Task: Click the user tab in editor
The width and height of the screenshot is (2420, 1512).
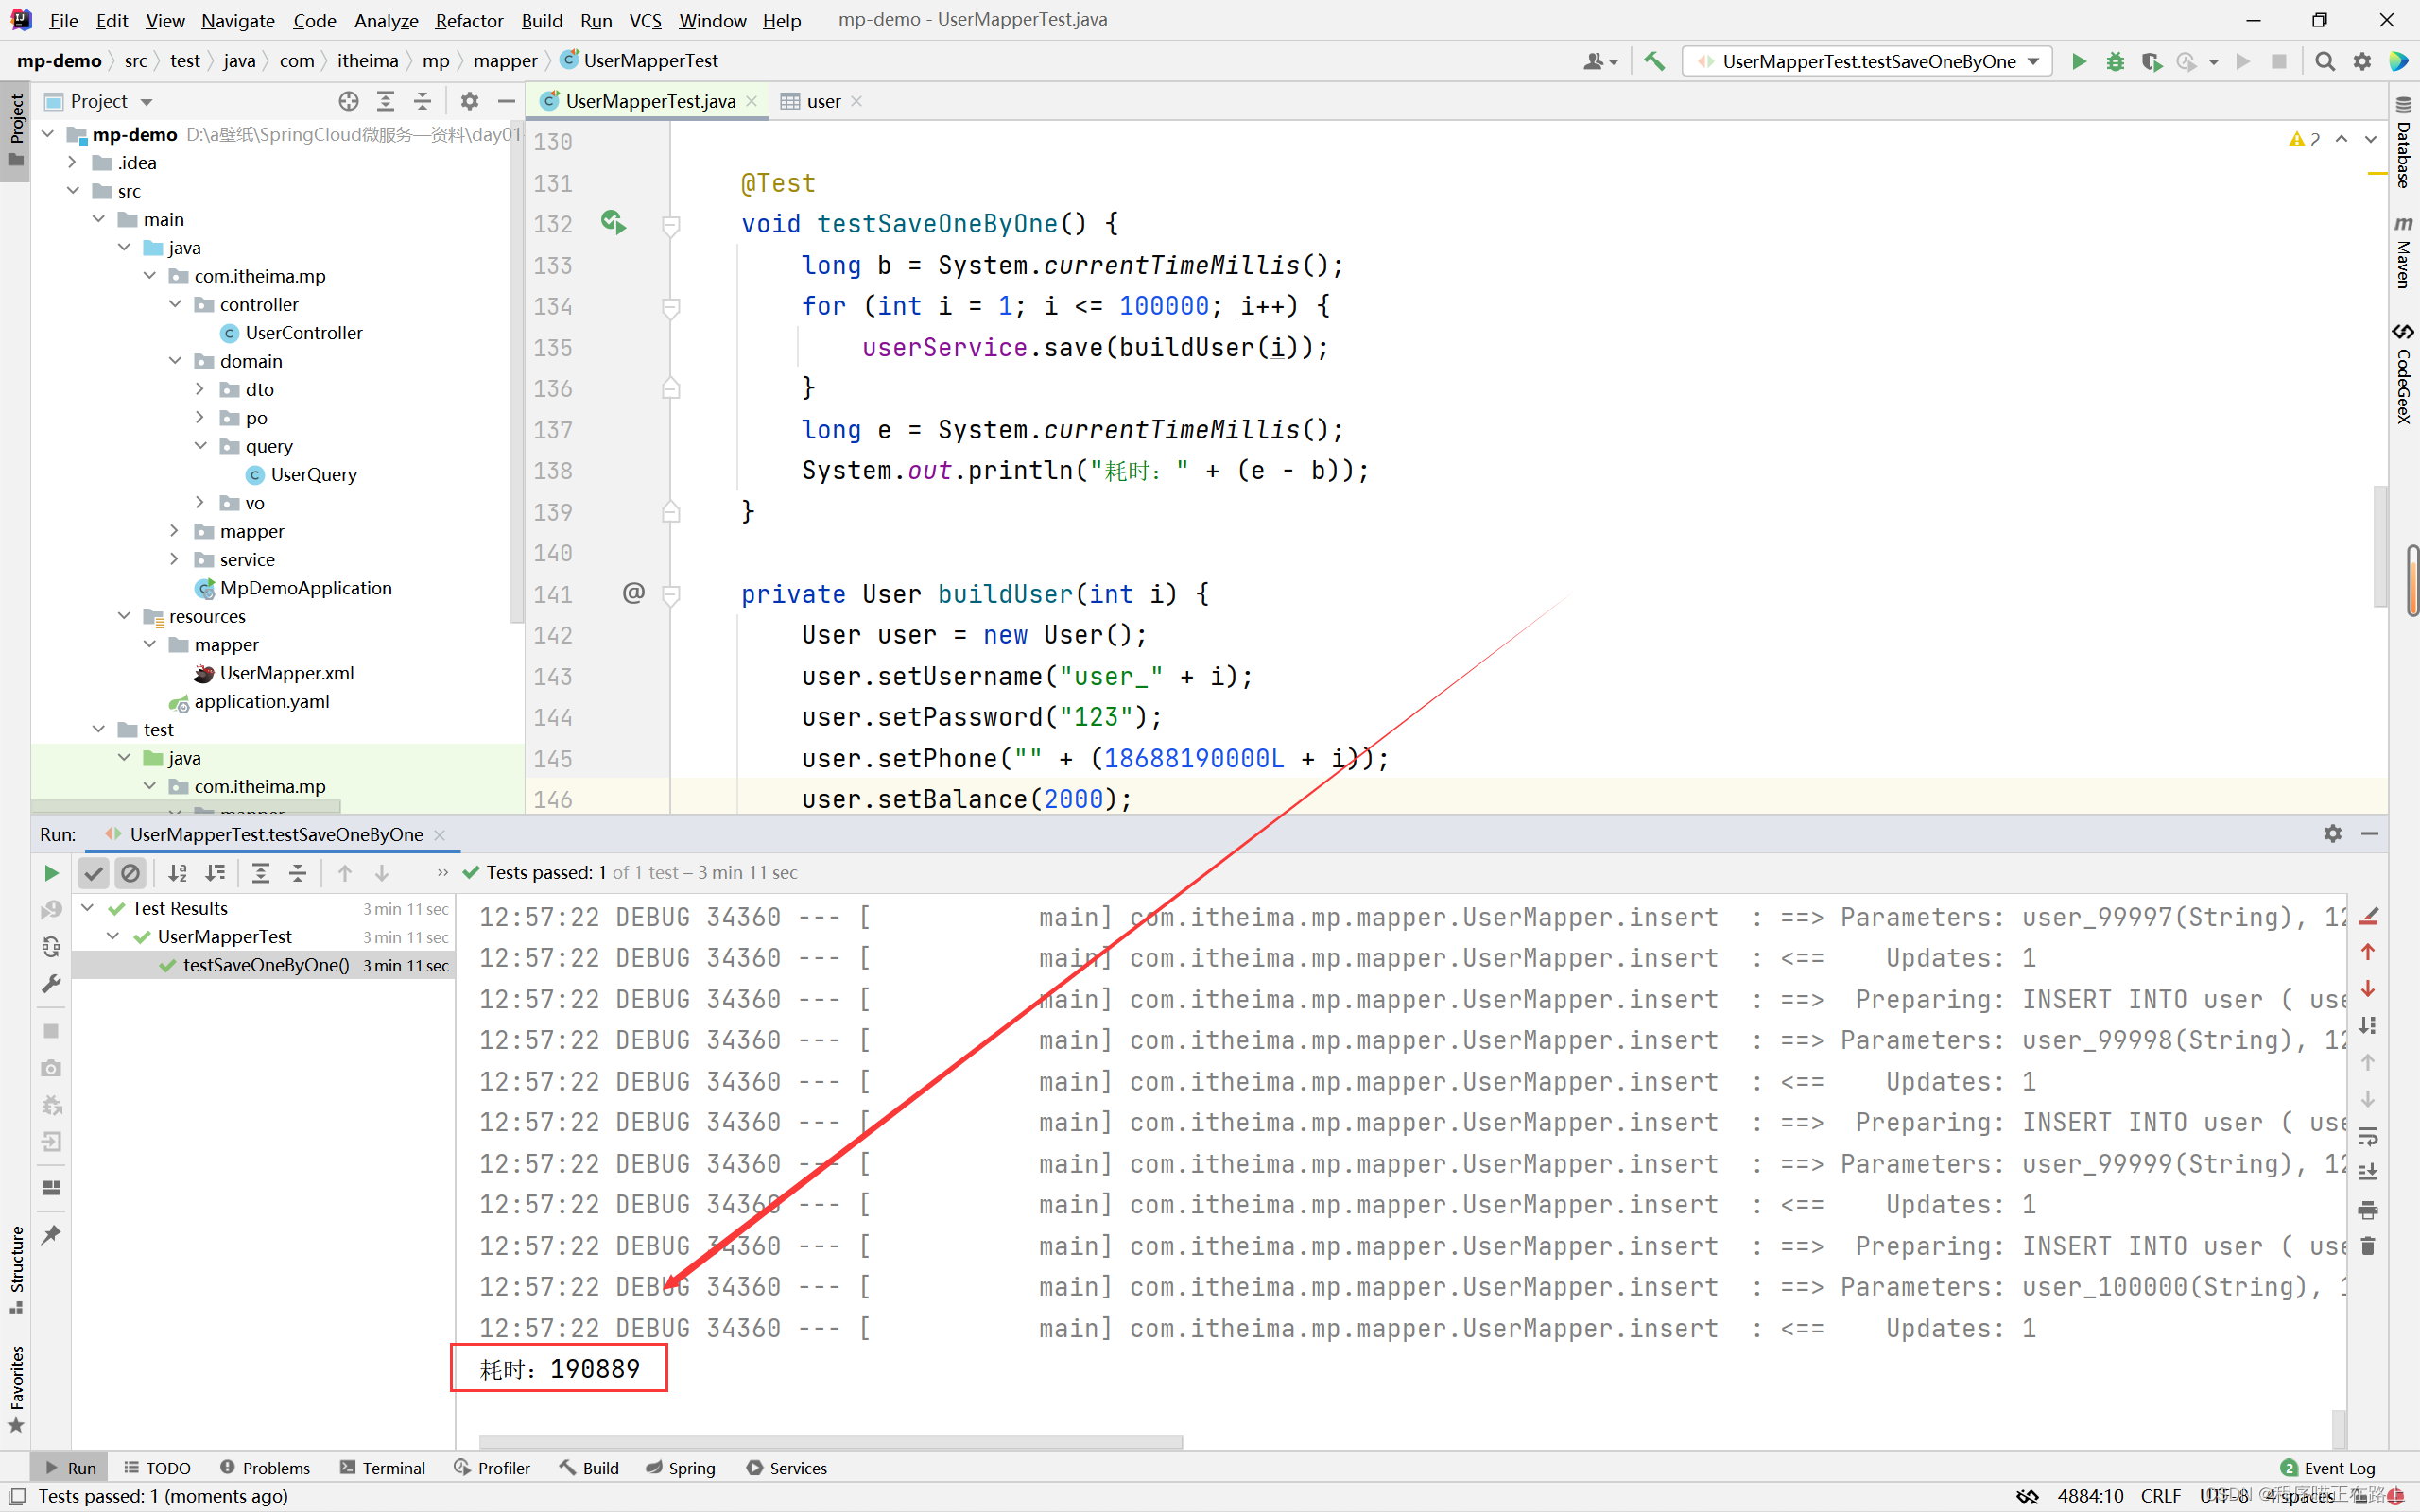Action: click(822, 101)
